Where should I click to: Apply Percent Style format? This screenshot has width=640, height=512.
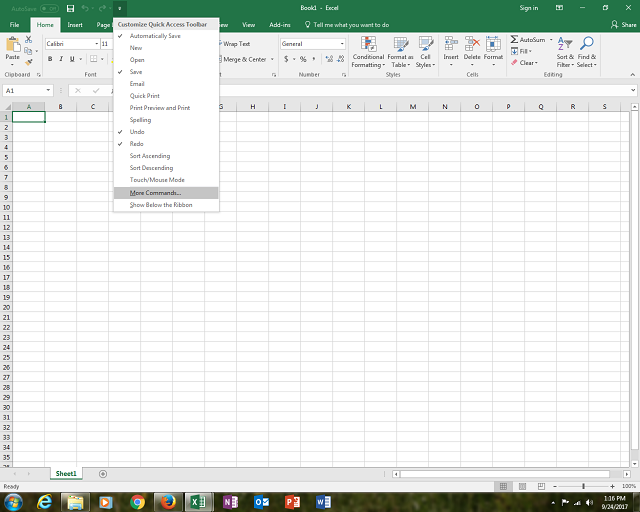pos(303,59)
